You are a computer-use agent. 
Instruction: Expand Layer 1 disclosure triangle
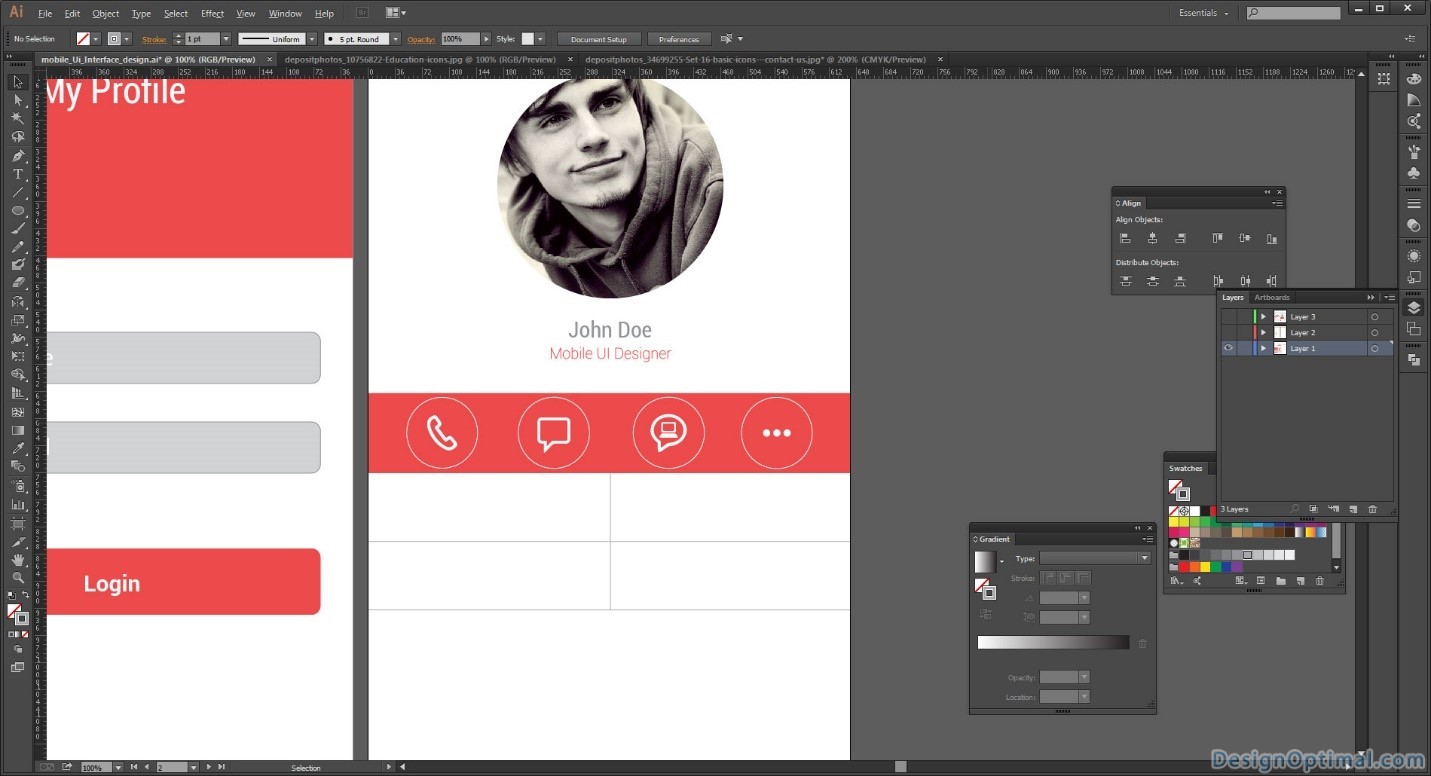click(x=1263, y=349)
